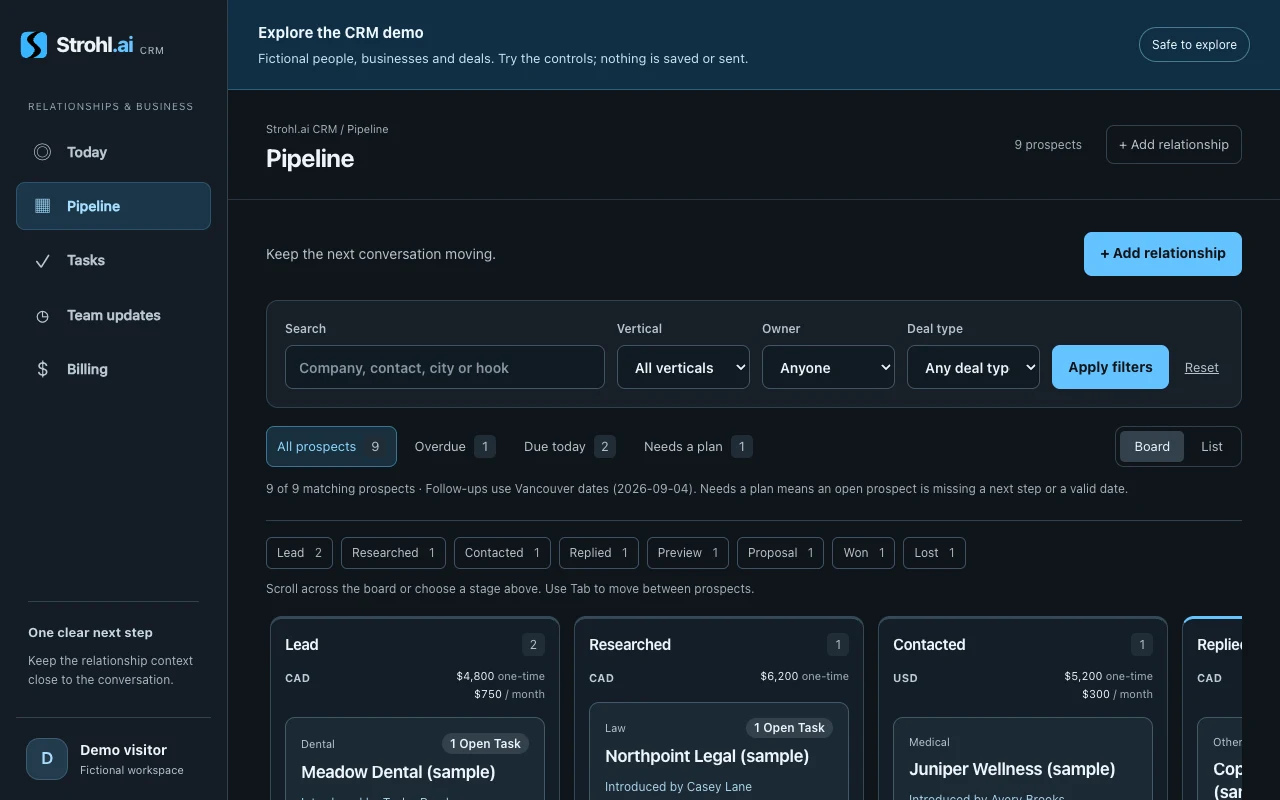Click the Team updates clock icon
1280x800 pixels.
pos(42,316)
